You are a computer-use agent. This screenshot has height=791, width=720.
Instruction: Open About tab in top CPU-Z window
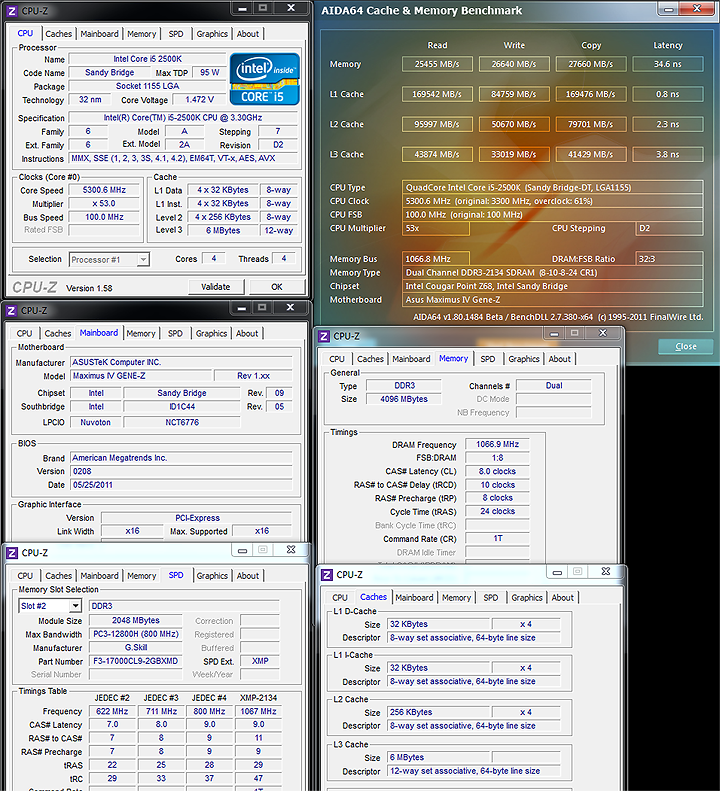248,34
